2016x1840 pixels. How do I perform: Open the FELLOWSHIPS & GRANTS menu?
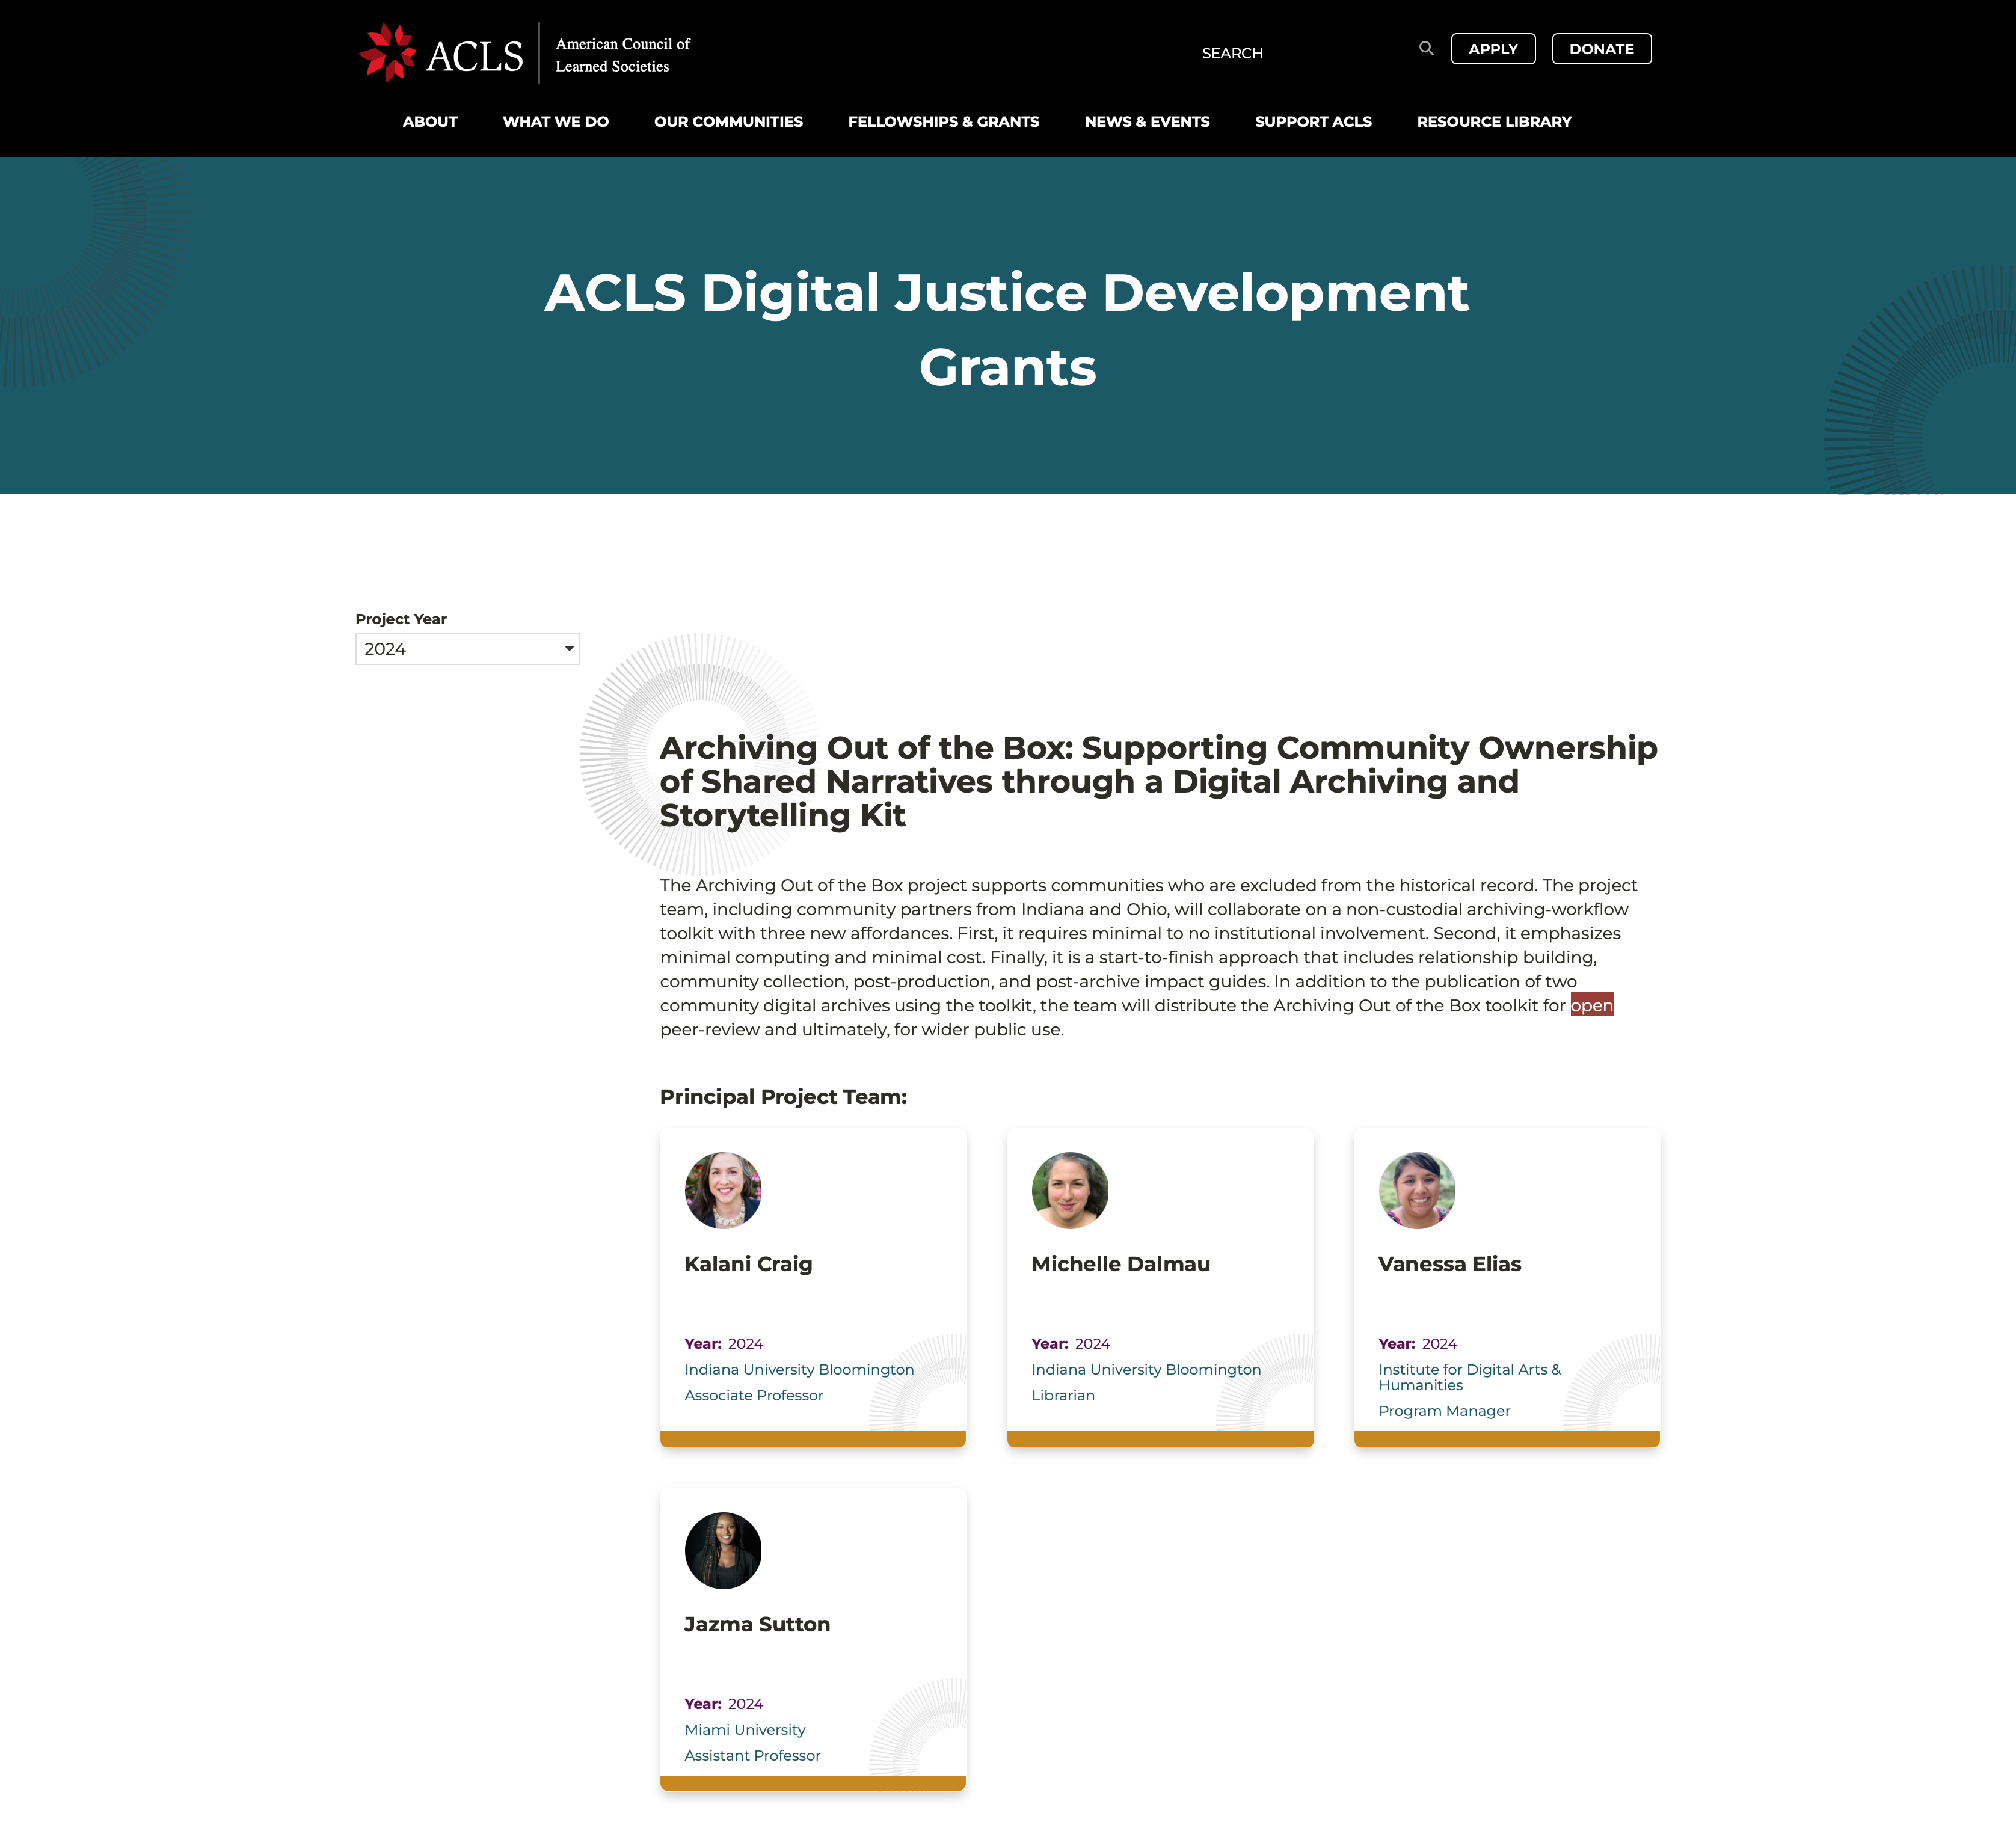tap(943, 122)
